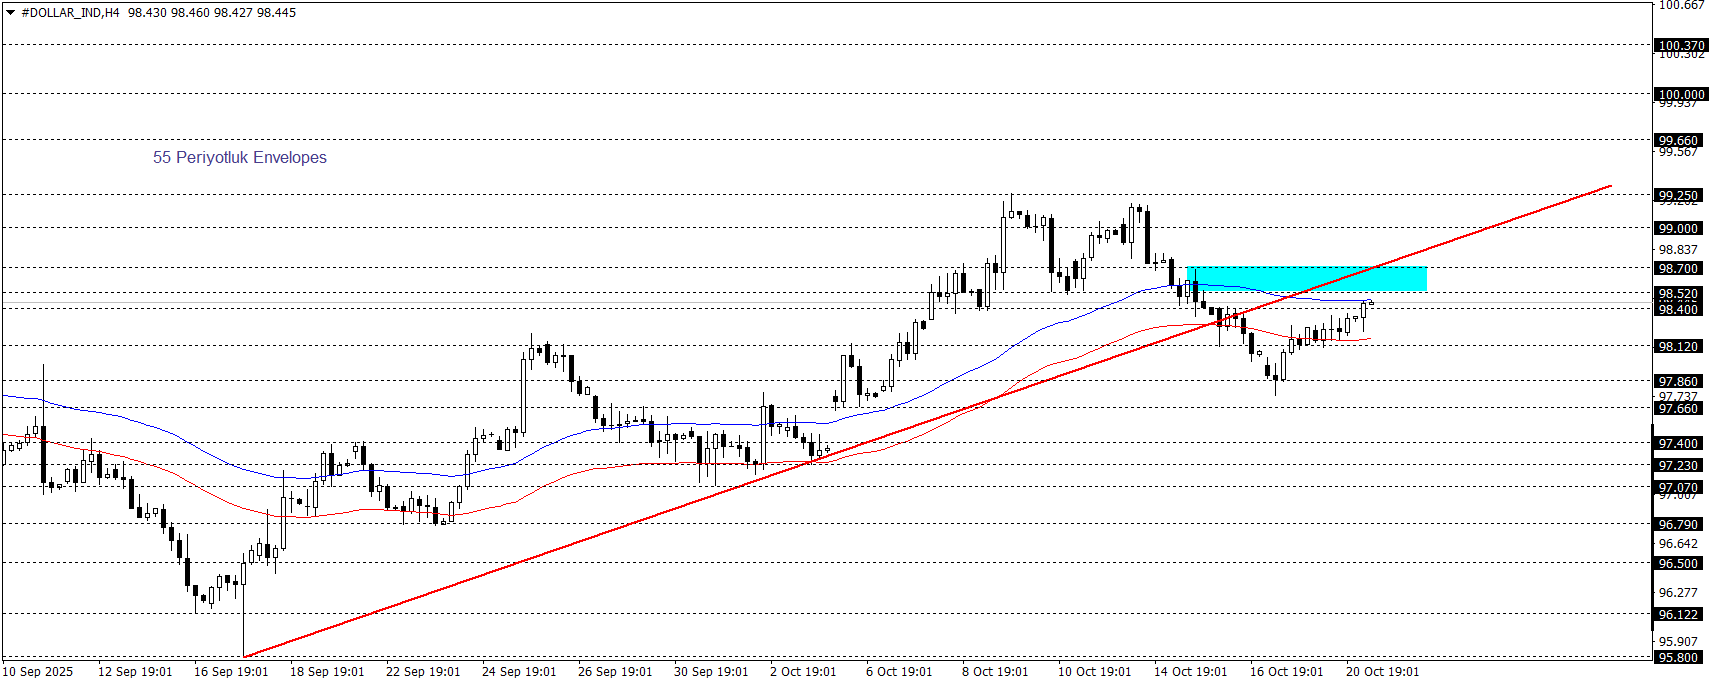Click the '30 Sep 19:01' time axis label
This screenshot has width=1709, height=684.
click(711, 672)
